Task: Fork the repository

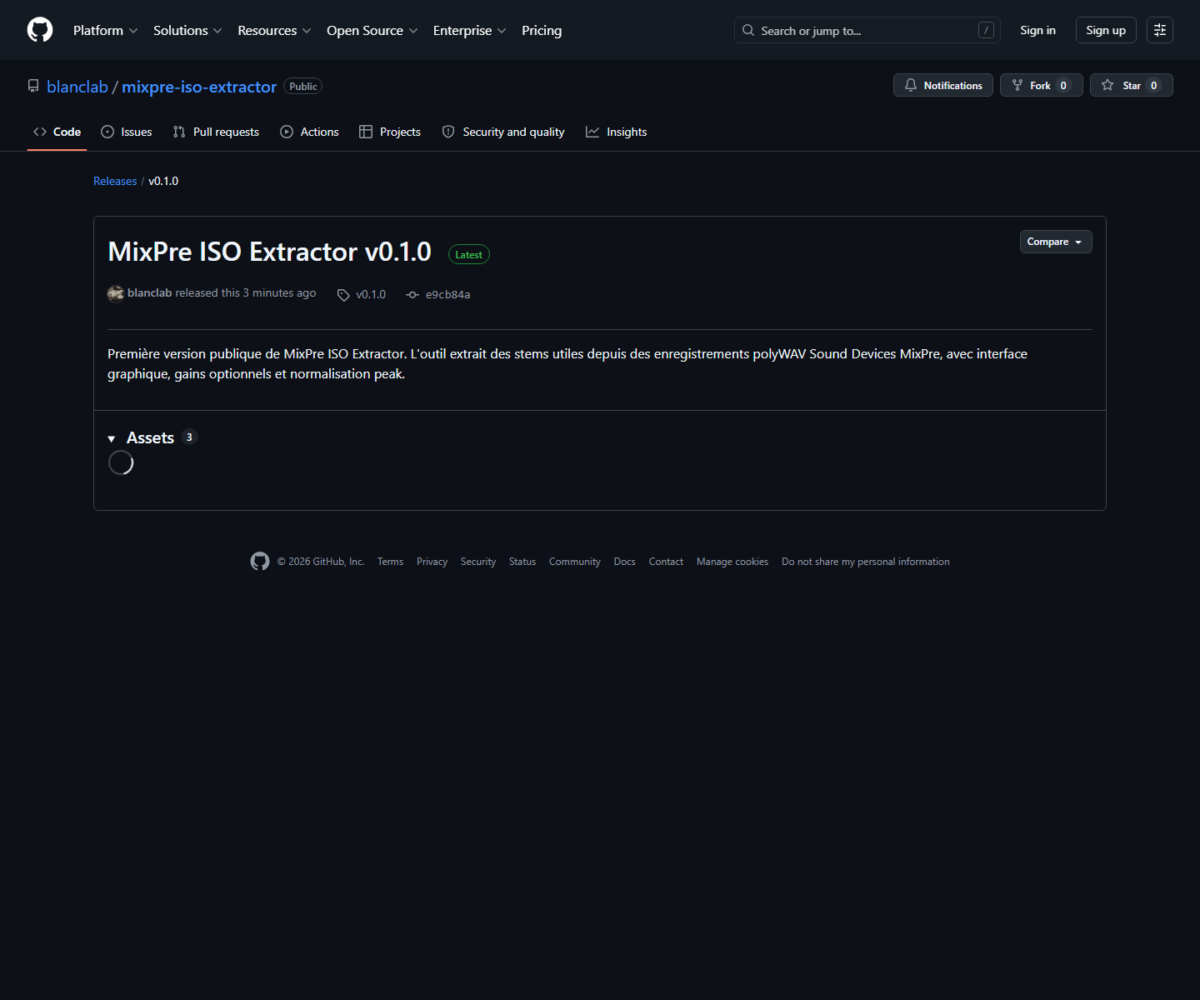Action: 1041,85
